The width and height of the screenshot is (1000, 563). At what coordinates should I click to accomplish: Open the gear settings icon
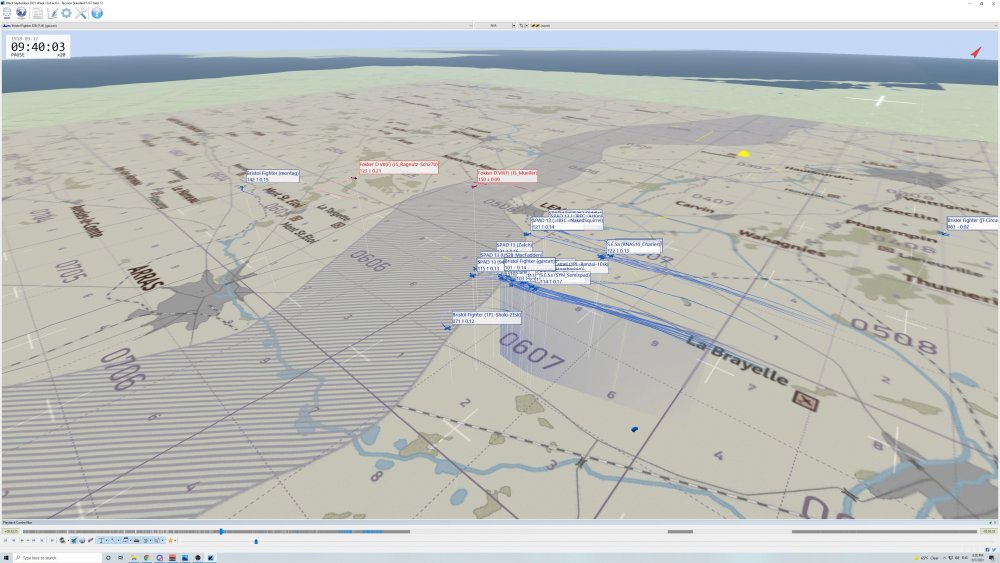(66, 13)
